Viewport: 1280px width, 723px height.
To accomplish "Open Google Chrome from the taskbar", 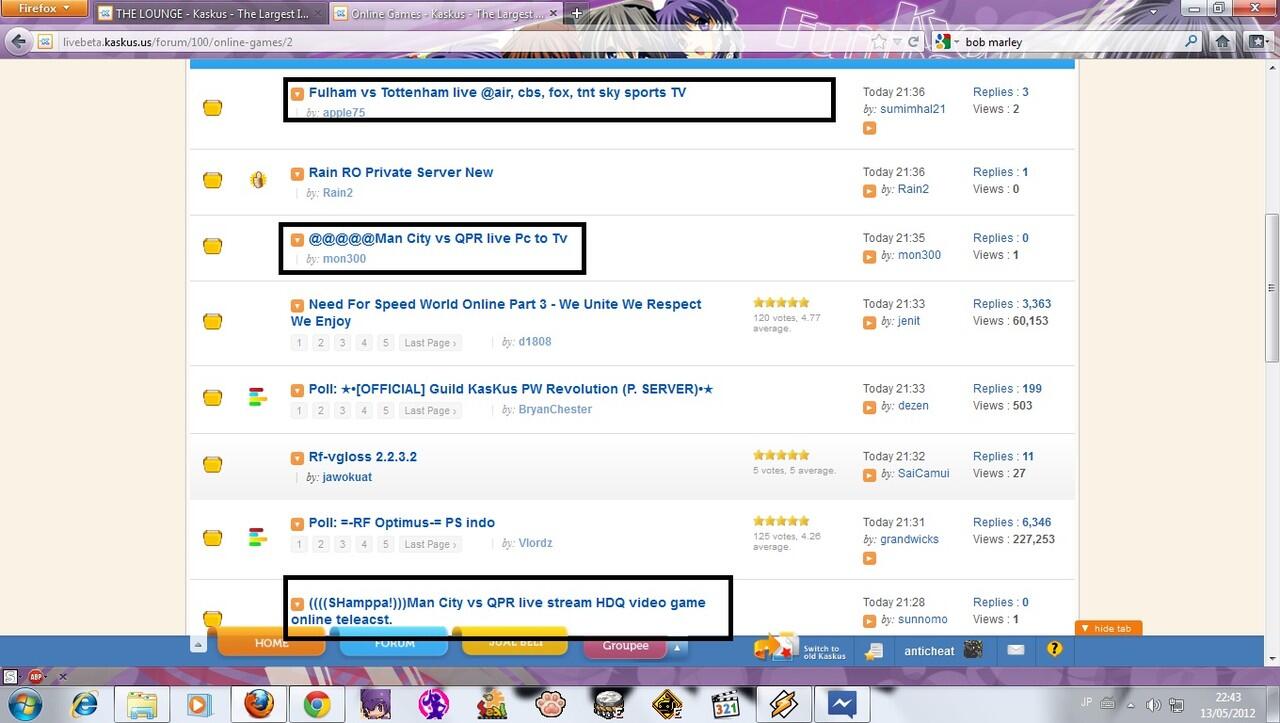I will pos(318,705).
